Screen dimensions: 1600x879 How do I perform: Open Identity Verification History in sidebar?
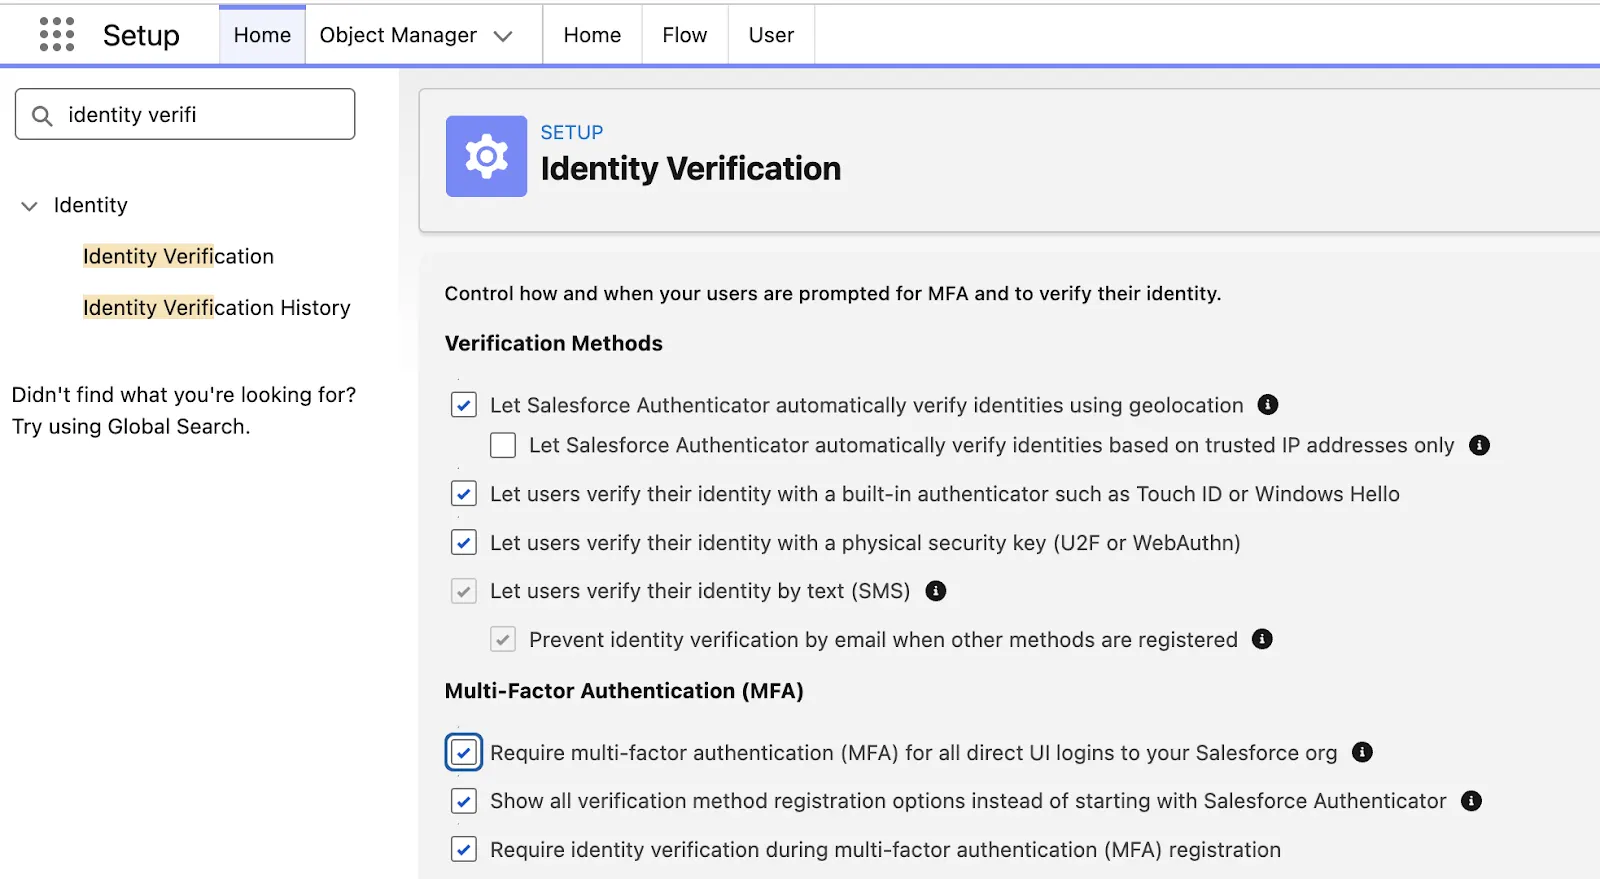click(216, 308)
